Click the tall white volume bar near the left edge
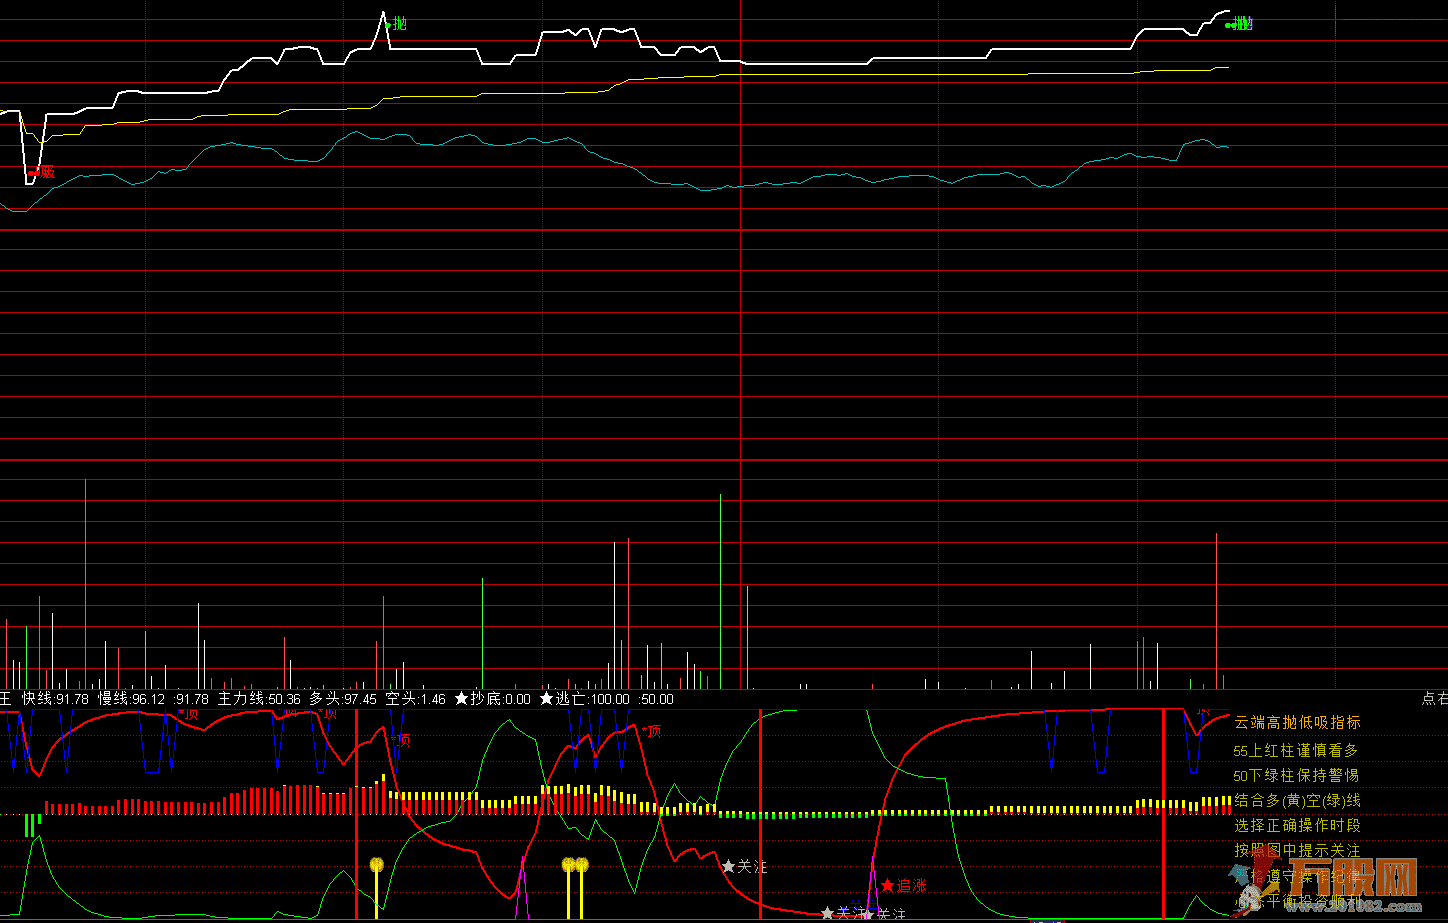Viewport: 1448px width, 923px height. coord(85,584)
